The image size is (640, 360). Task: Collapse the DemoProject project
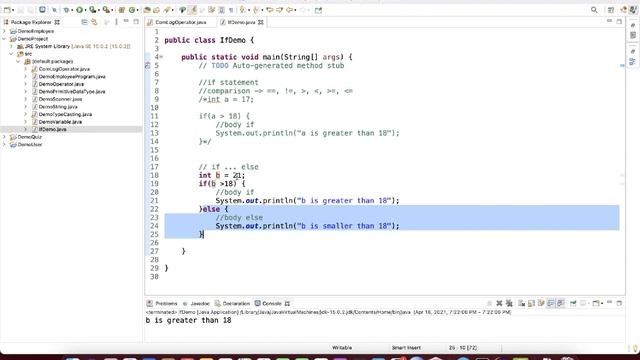(4, 39)
